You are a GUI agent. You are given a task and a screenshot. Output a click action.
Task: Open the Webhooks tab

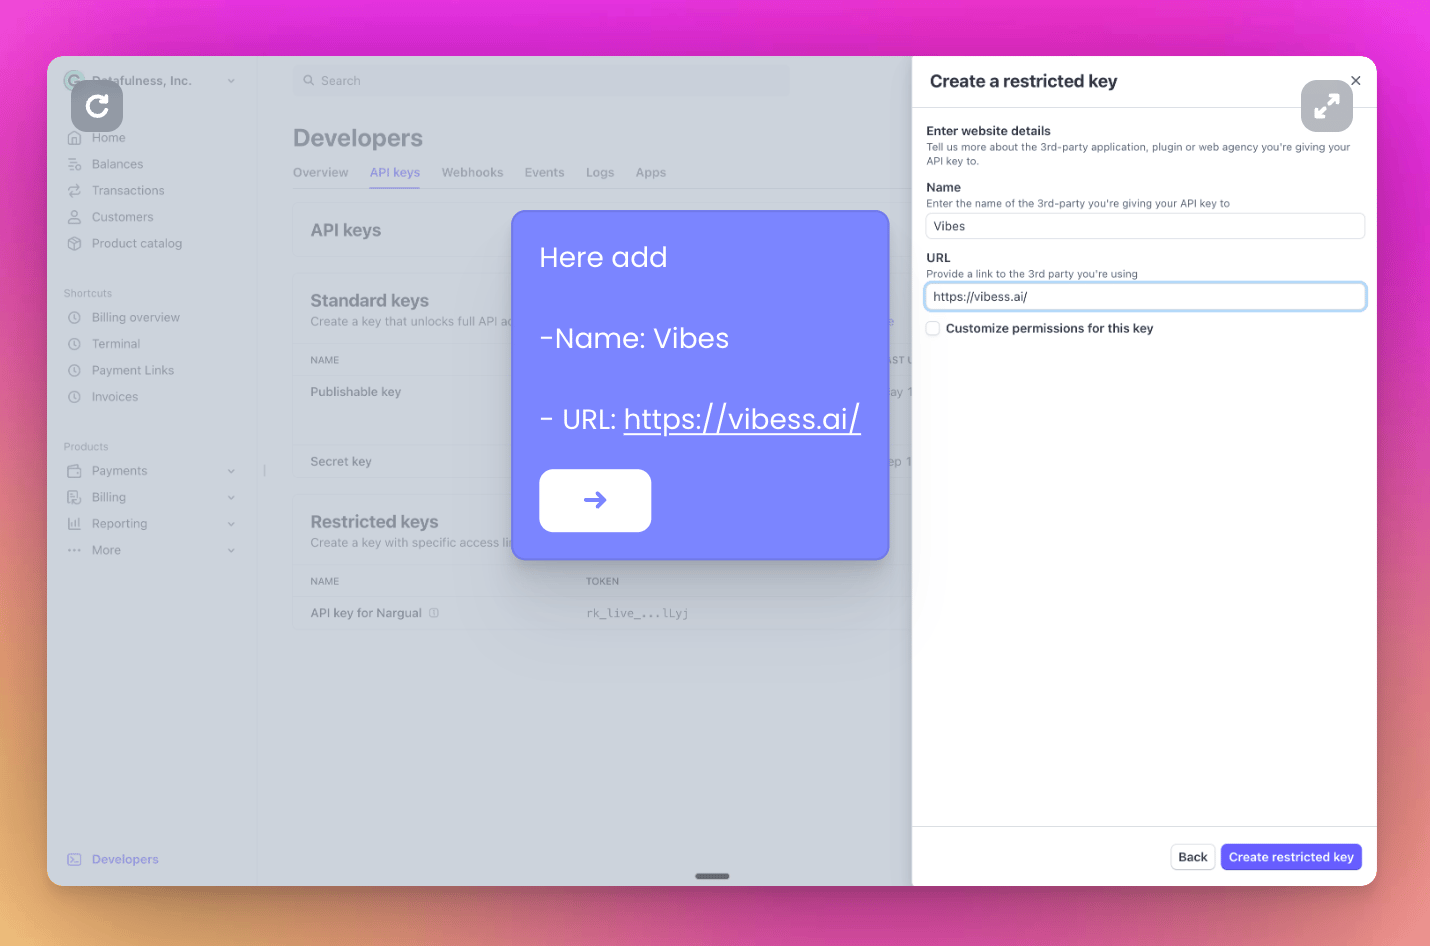point(472,173)
